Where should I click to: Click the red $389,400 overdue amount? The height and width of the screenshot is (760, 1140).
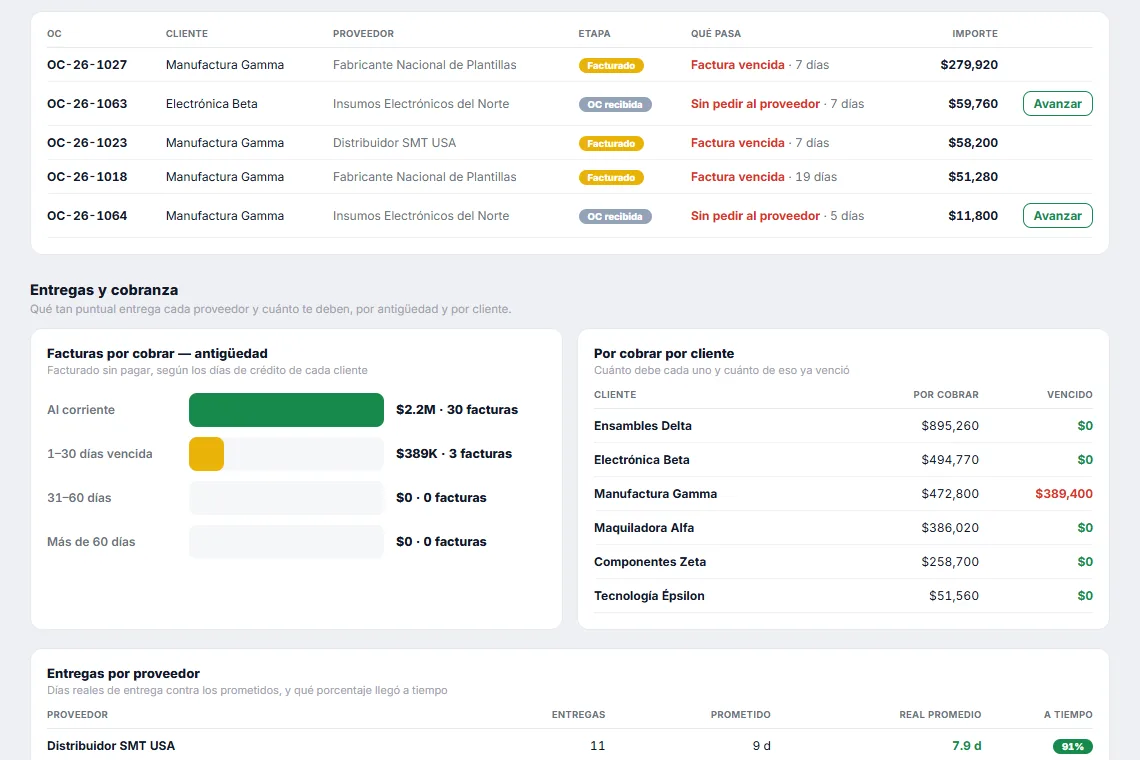pos(1064,494)
